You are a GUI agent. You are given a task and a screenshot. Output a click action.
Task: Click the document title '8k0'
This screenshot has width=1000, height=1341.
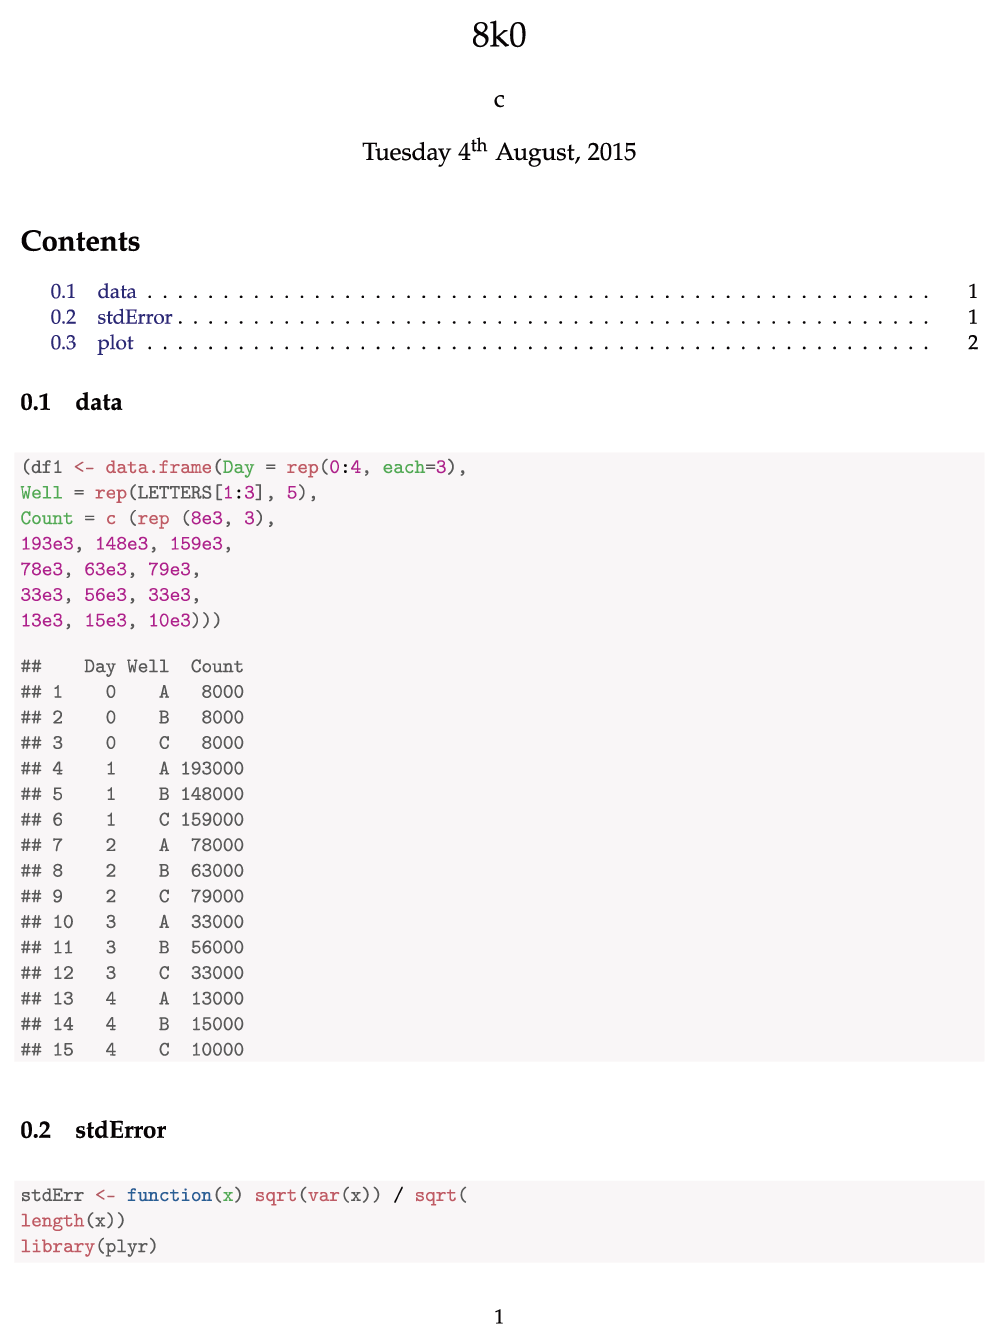coord(499,36)
